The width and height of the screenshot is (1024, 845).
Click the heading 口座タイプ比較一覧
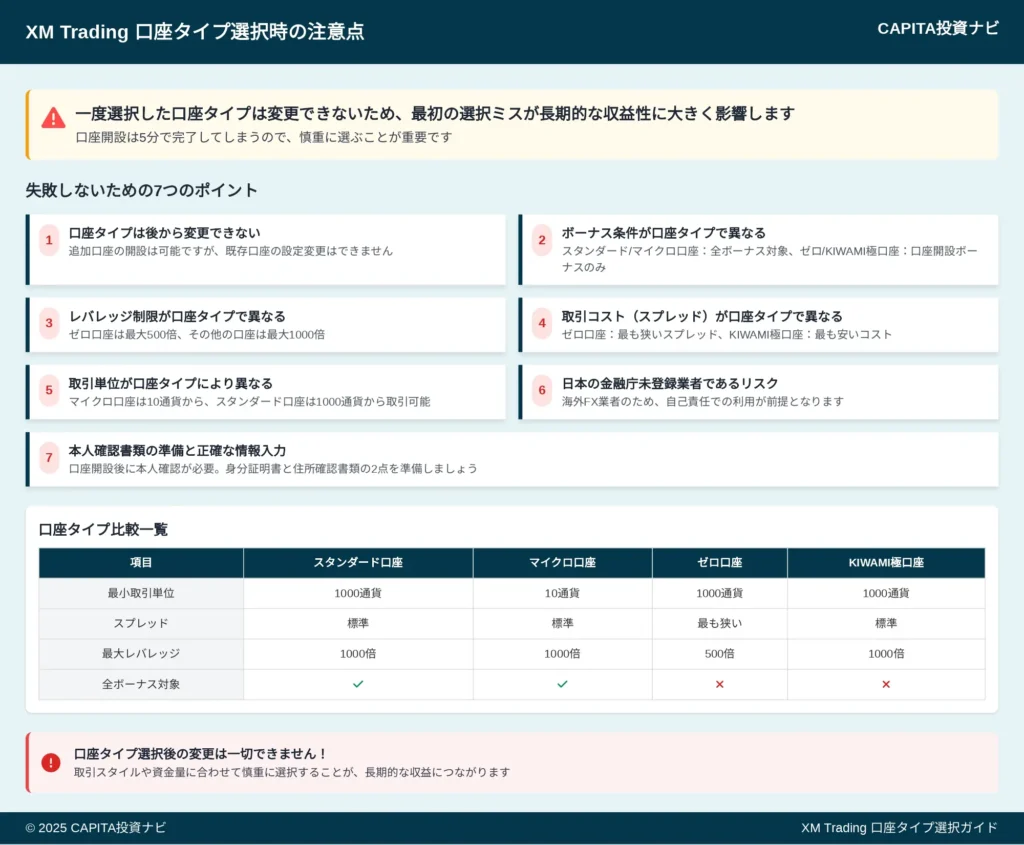coord(103,530)
